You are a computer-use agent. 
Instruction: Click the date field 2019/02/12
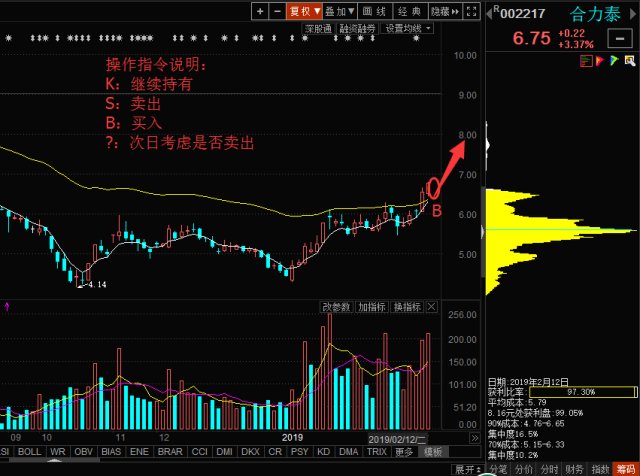[x=397, y=439]
